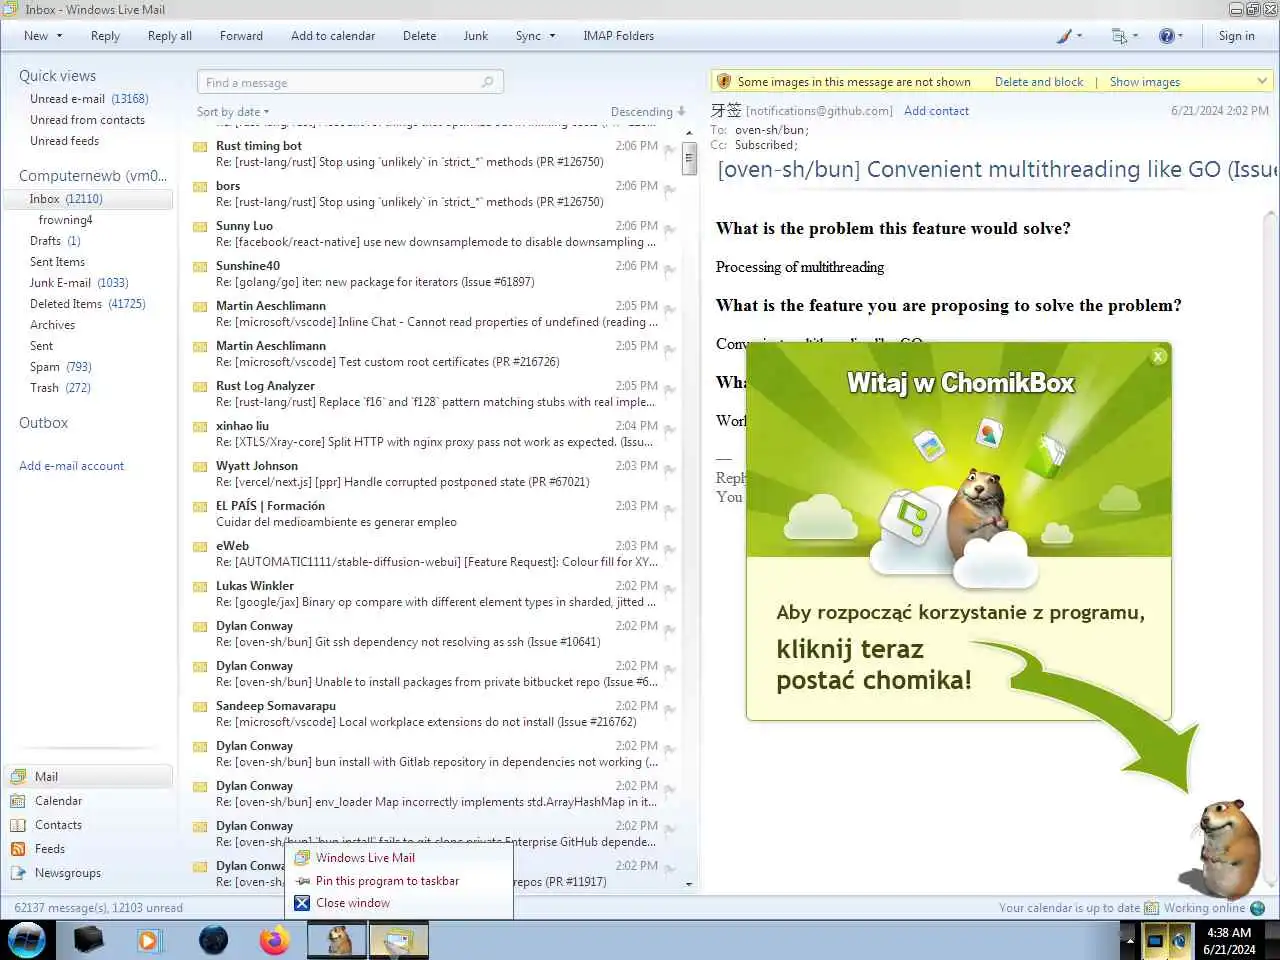Image resolution: width=1280 pixels, height=960 pixels.
Task: Click the magnifier icon in search box
Action: (x=487, y=82)
